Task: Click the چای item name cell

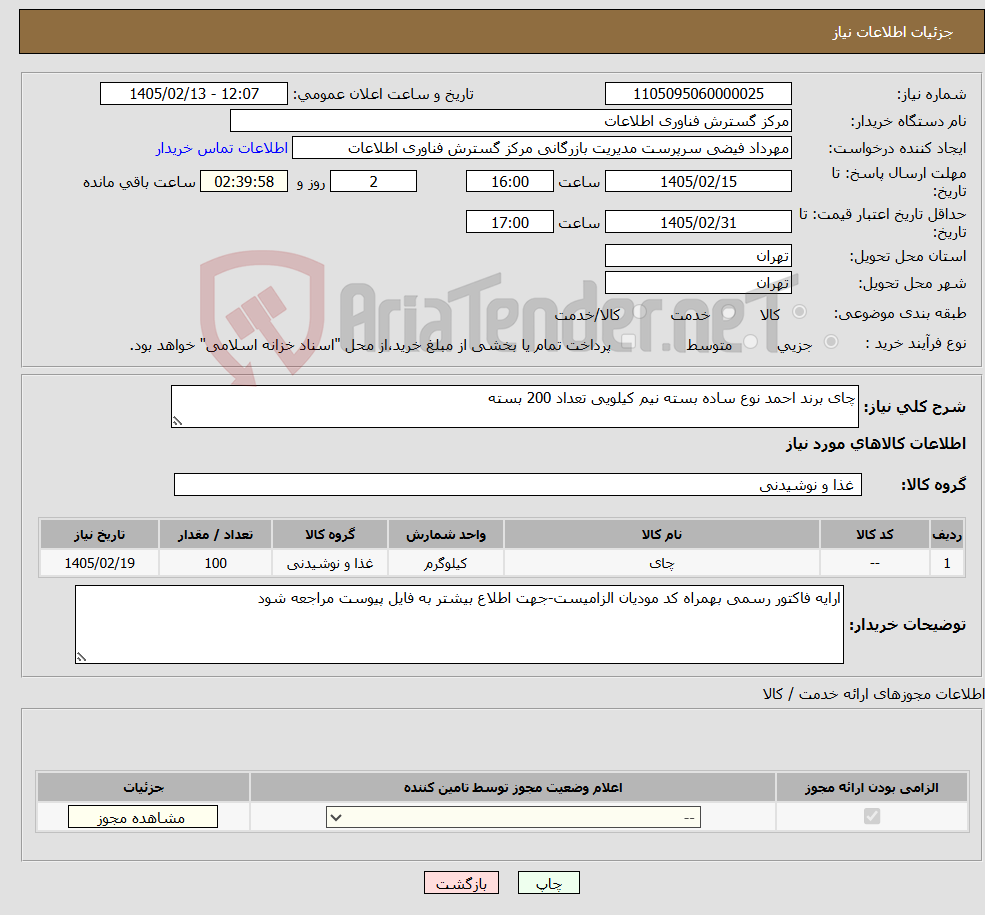Action: click(x=661, y=563)
